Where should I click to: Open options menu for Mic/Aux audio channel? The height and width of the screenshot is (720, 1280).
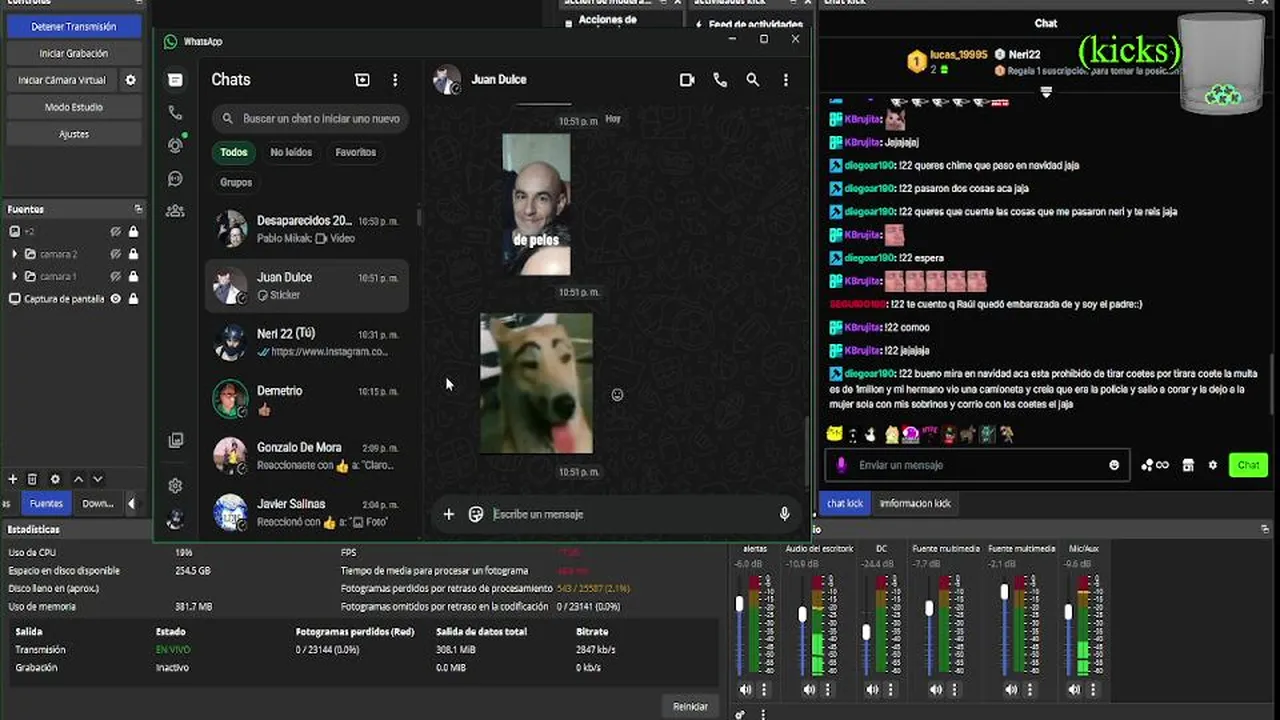[x=1093, y=690]
